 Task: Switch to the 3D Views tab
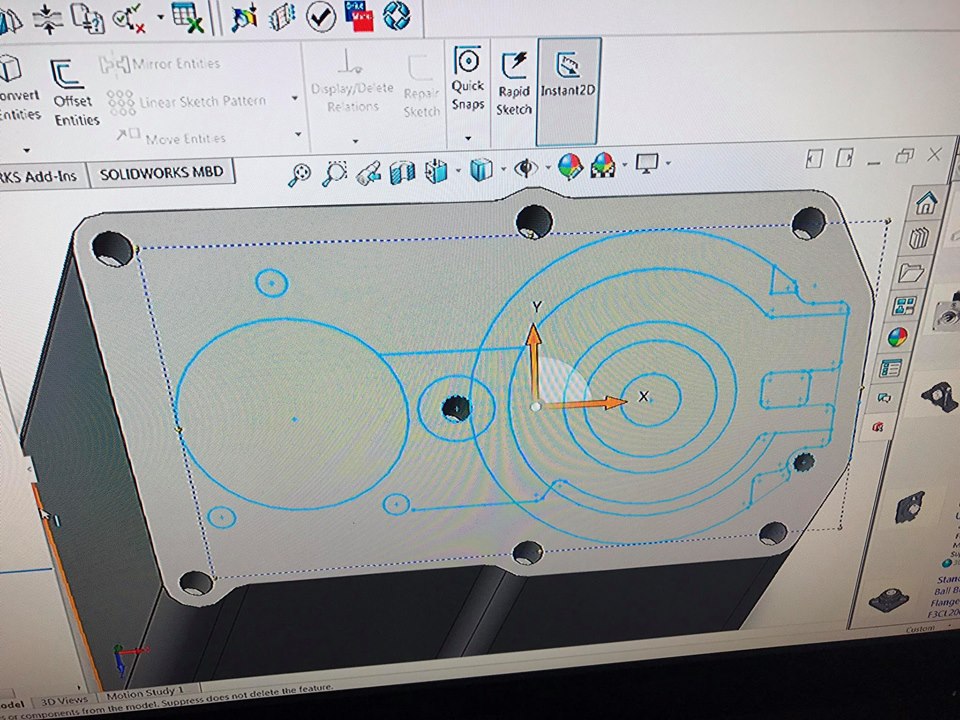pos(65,699)
